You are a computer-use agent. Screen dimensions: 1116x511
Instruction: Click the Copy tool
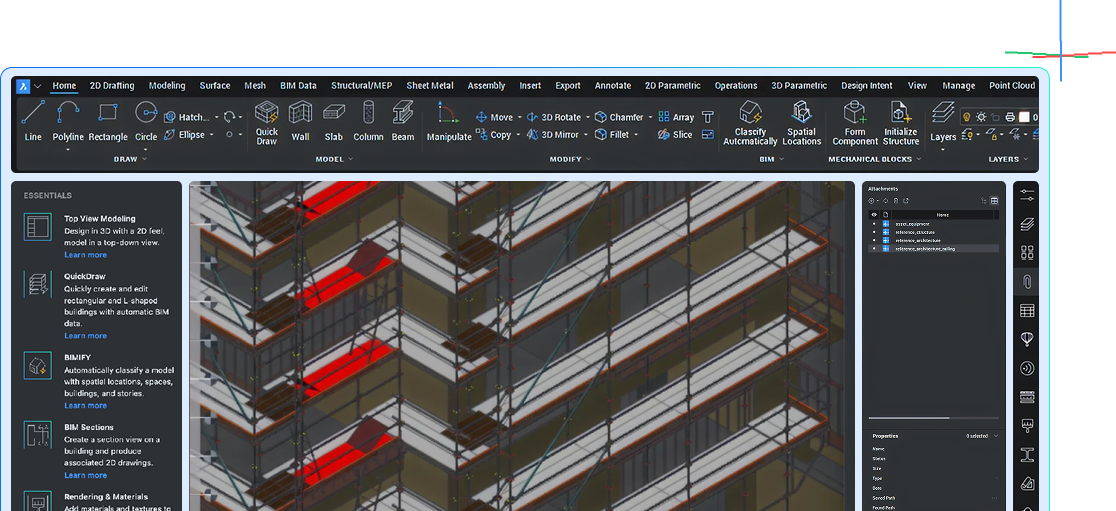pyautogui.click(x=493, y=135)
